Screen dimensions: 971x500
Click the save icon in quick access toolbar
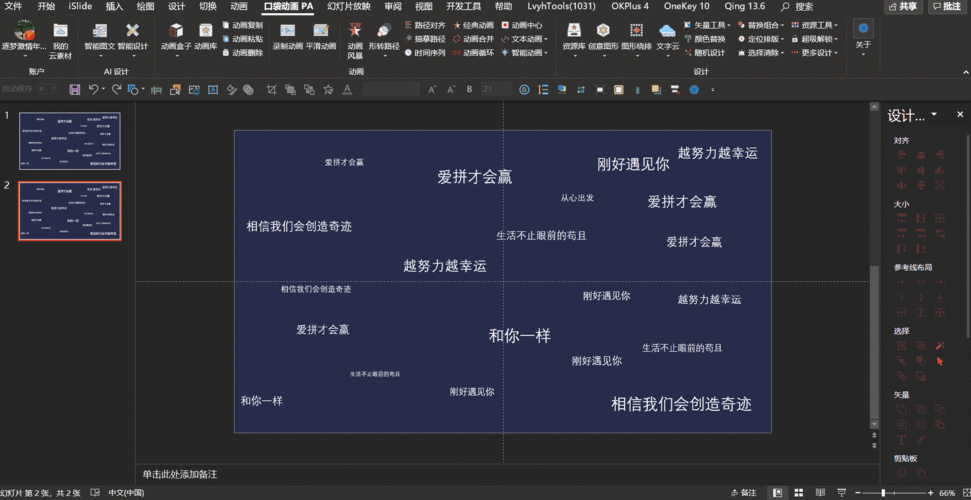tap(75, 90)
